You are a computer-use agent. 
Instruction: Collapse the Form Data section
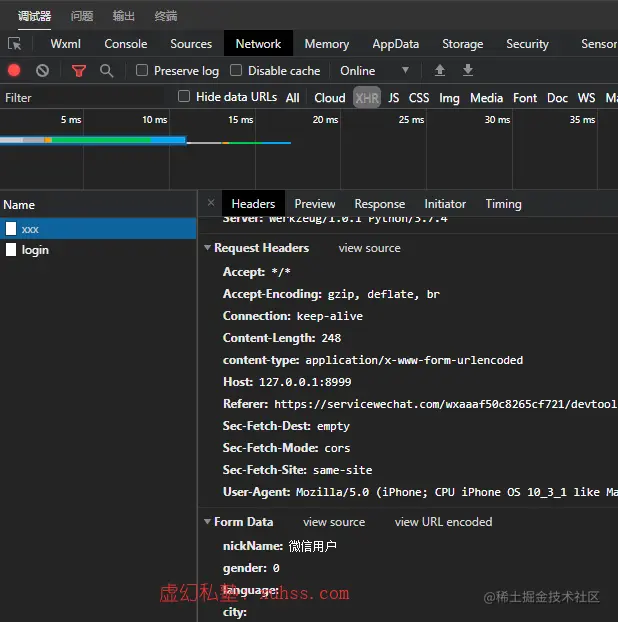pyautogui.click(x=207, y=521)
